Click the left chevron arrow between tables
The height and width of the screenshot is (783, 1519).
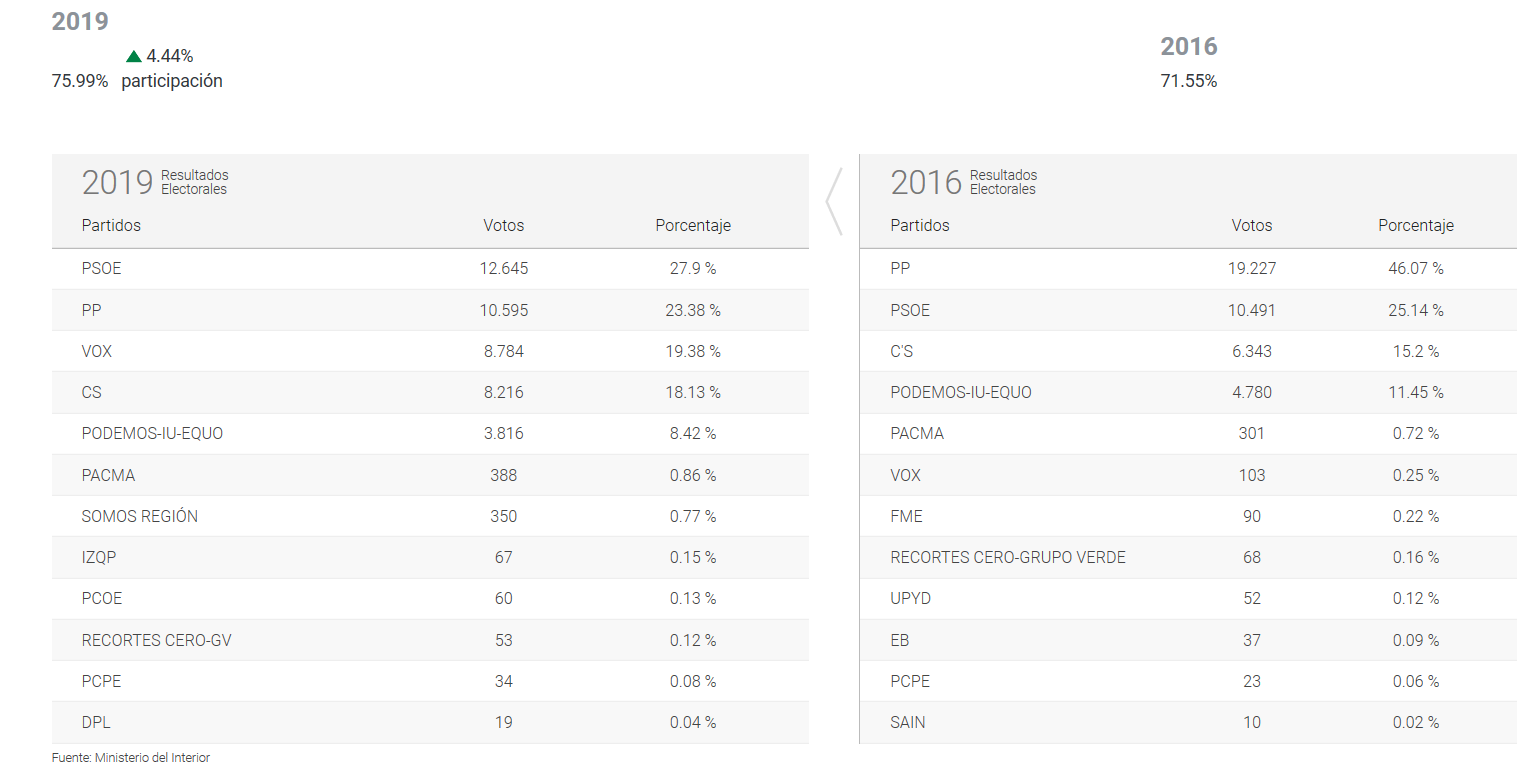(x=834, y=202)
